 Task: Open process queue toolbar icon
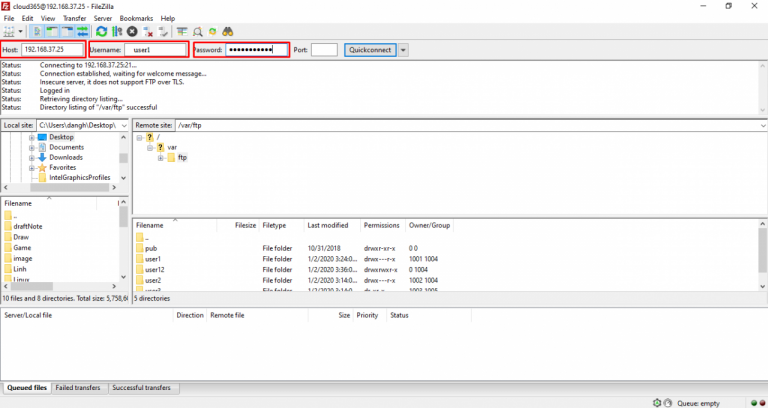[x=117, y=32]
